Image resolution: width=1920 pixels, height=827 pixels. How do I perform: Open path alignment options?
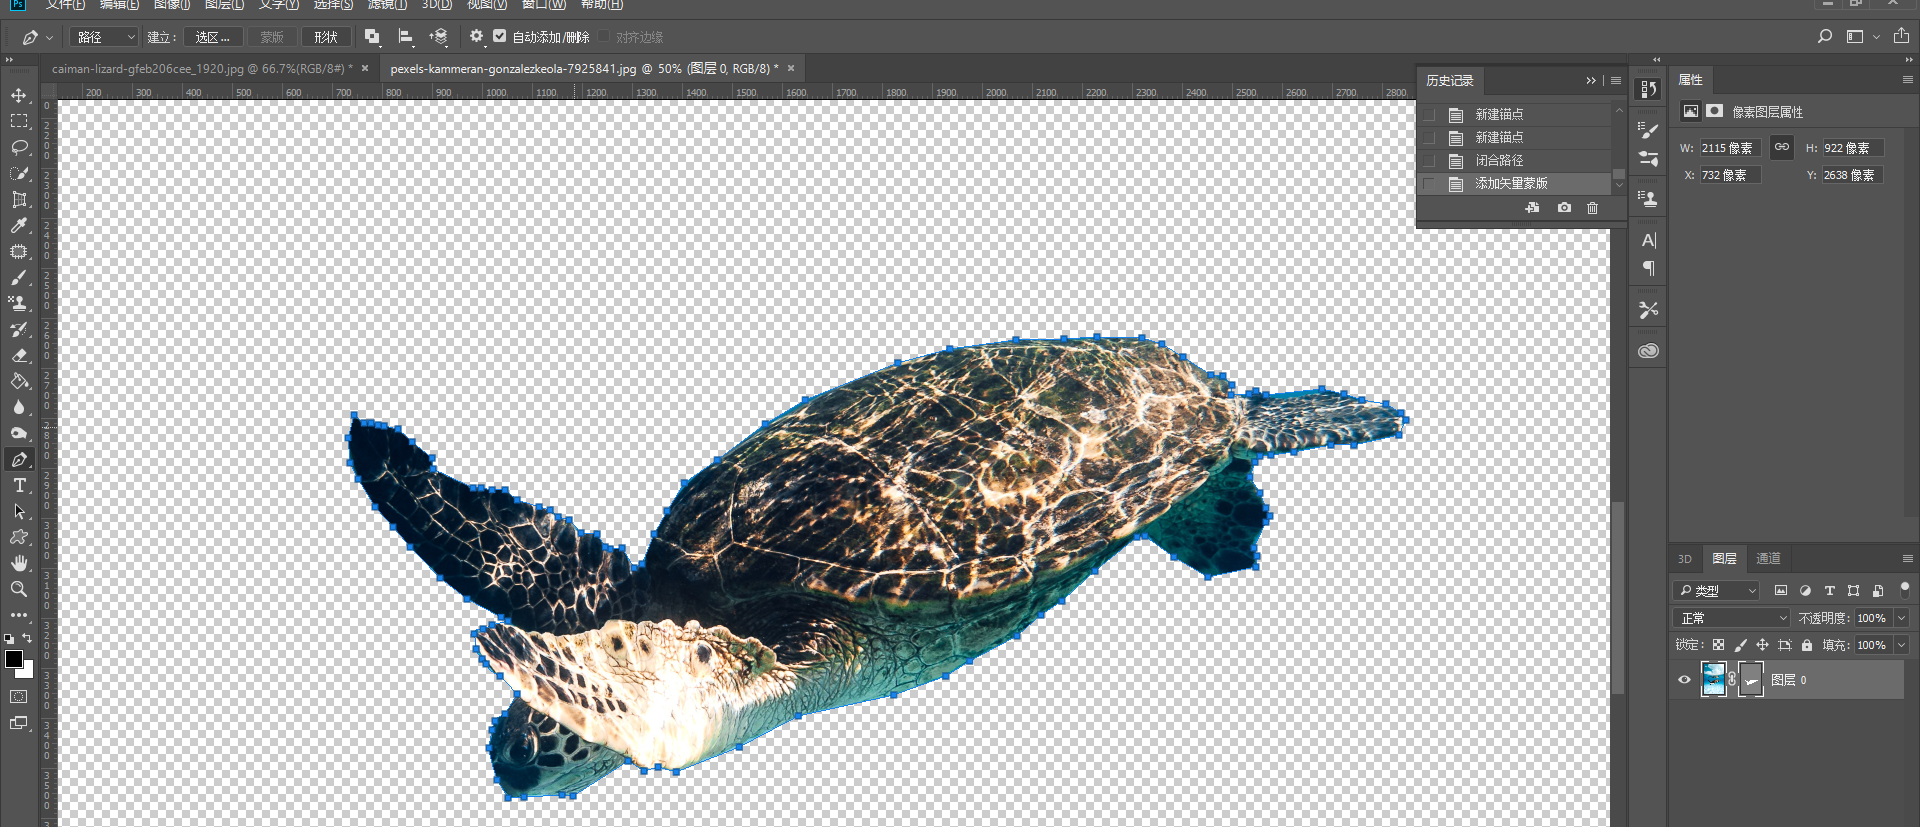(x=405, y=37)
